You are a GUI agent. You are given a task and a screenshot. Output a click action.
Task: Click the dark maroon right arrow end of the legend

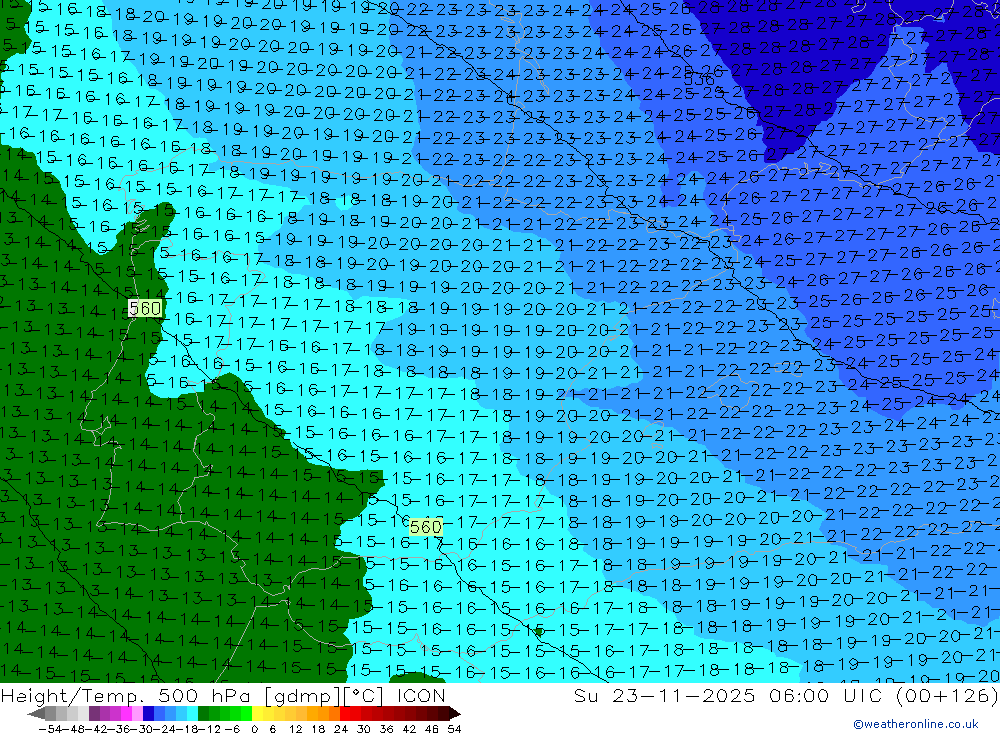tap(455, 714)
